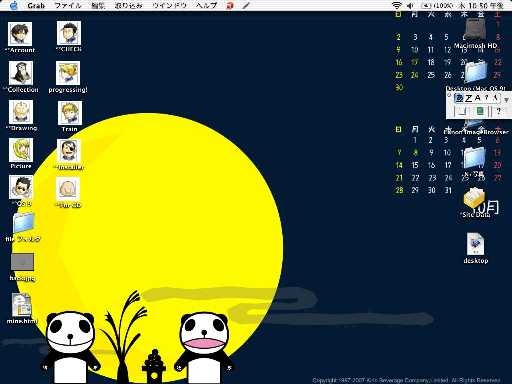Select the Macintosh HD drive icon
The width and height of the screenshot is (512, 384).
(x=476, y=30)
